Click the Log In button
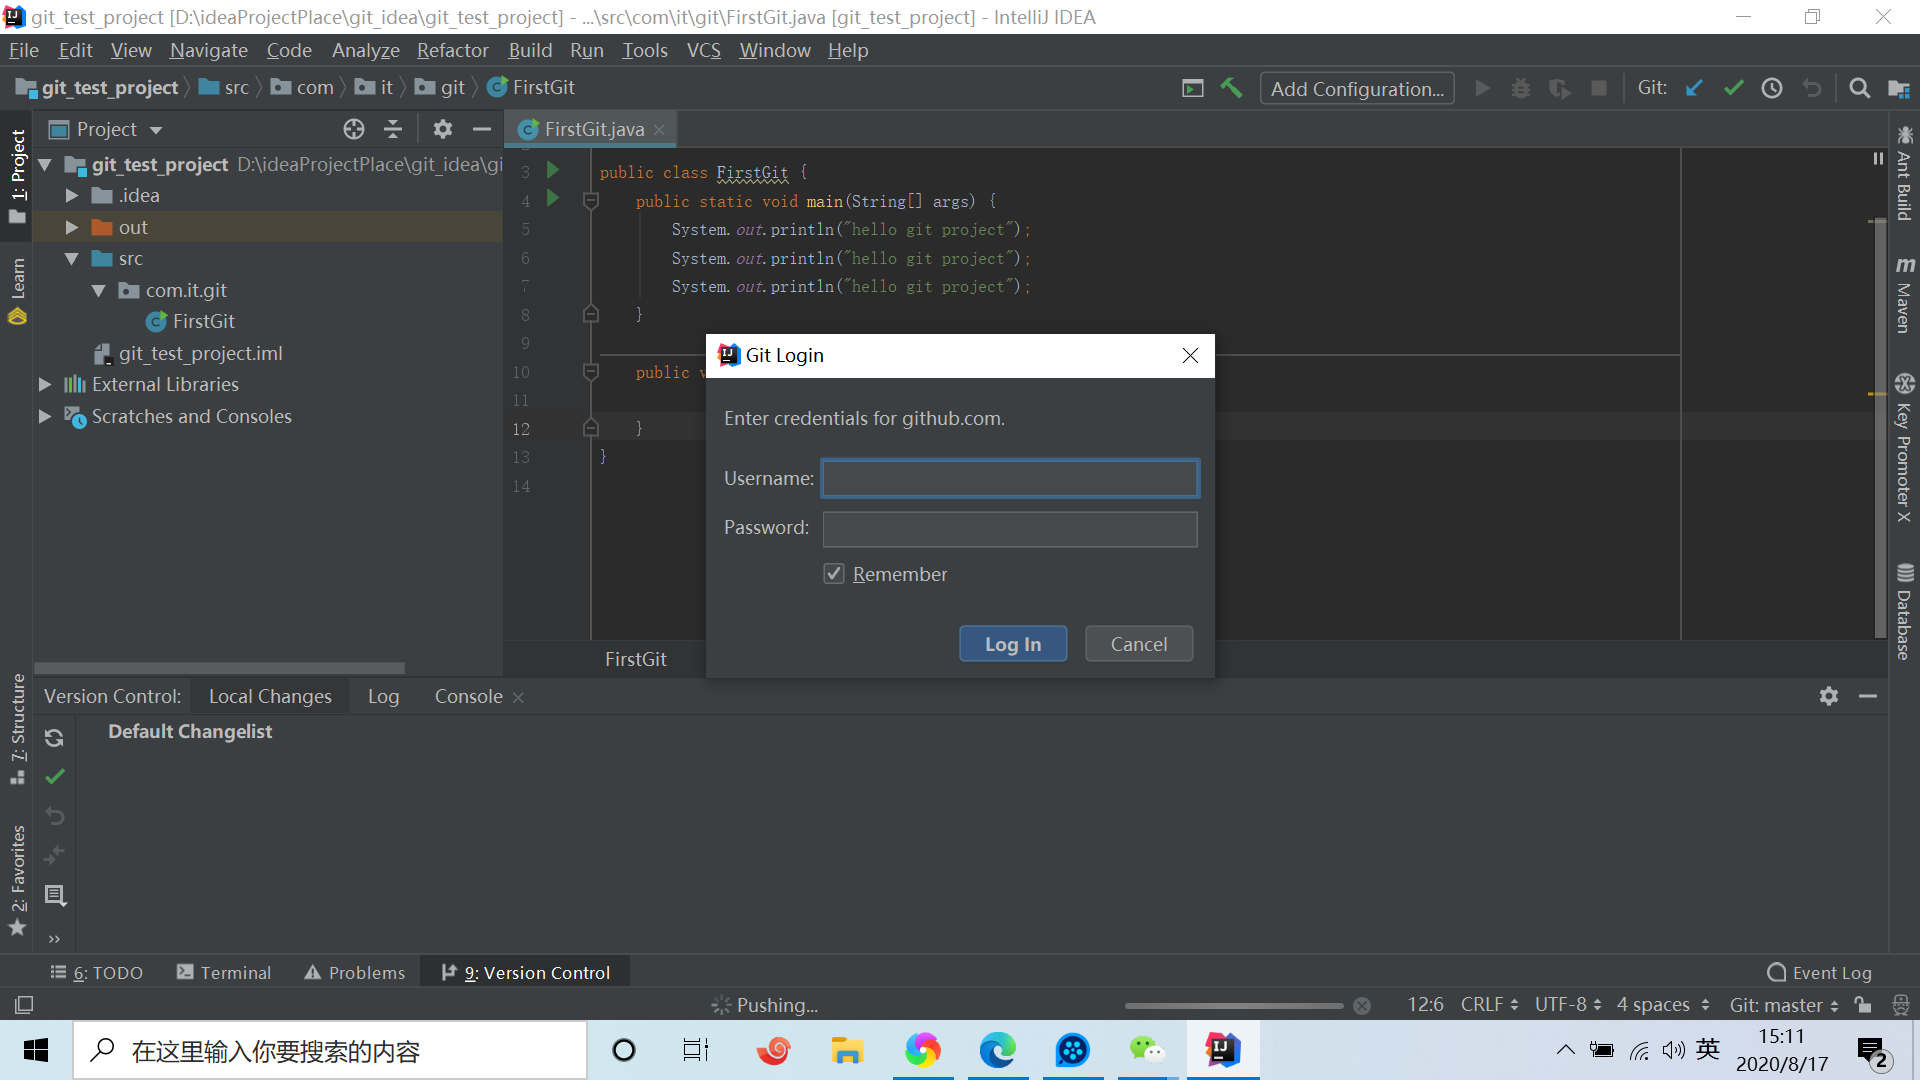Viewport: 1920px width, 1080px height. click(1013, 644)
